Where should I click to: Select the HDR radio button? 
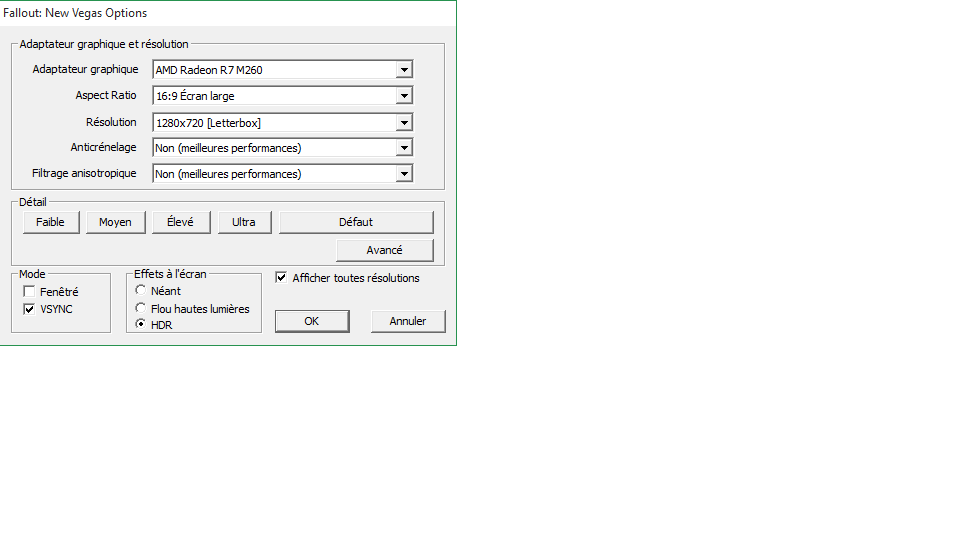pos(141,324)
